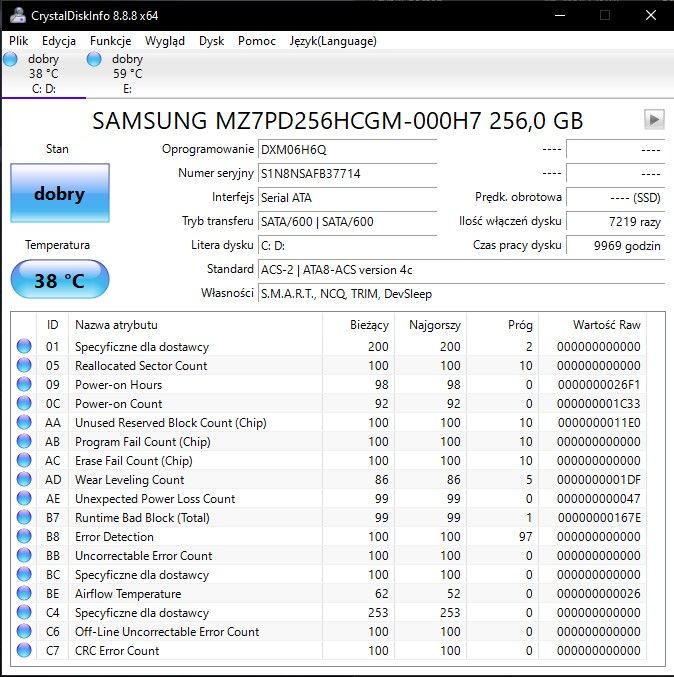
Task: Click the serial number field S1N8NSAFB37714
Action: pos(348,174)
